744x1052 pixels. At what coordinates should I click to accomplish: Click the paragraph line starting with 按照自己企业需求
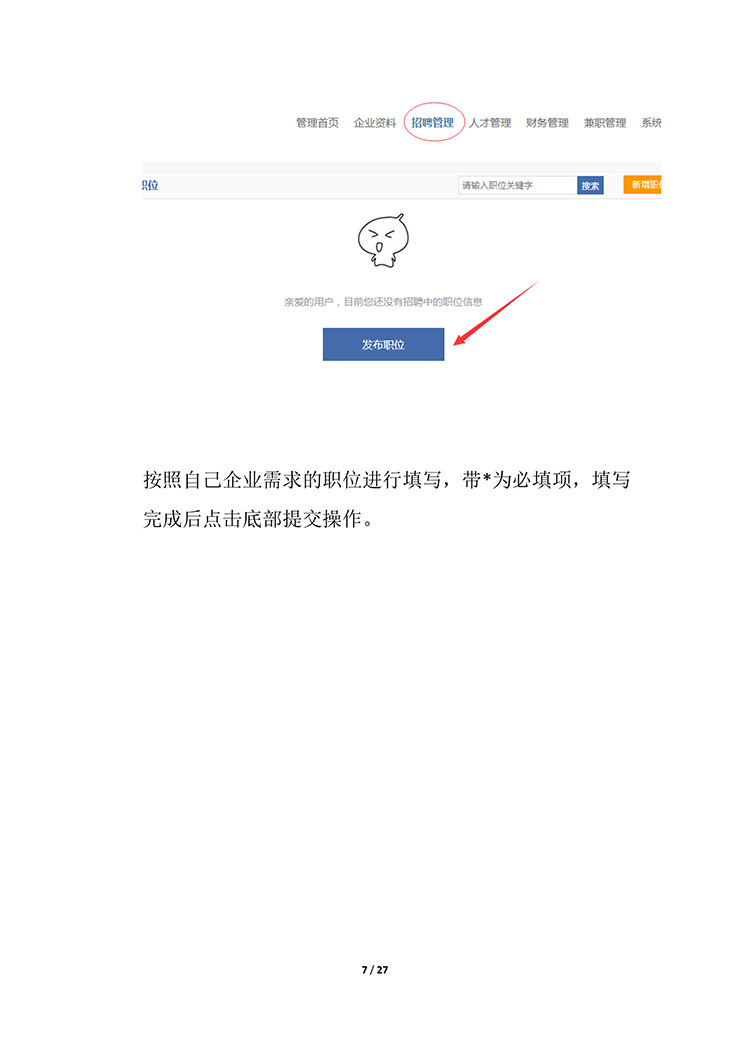pos(387,480)
